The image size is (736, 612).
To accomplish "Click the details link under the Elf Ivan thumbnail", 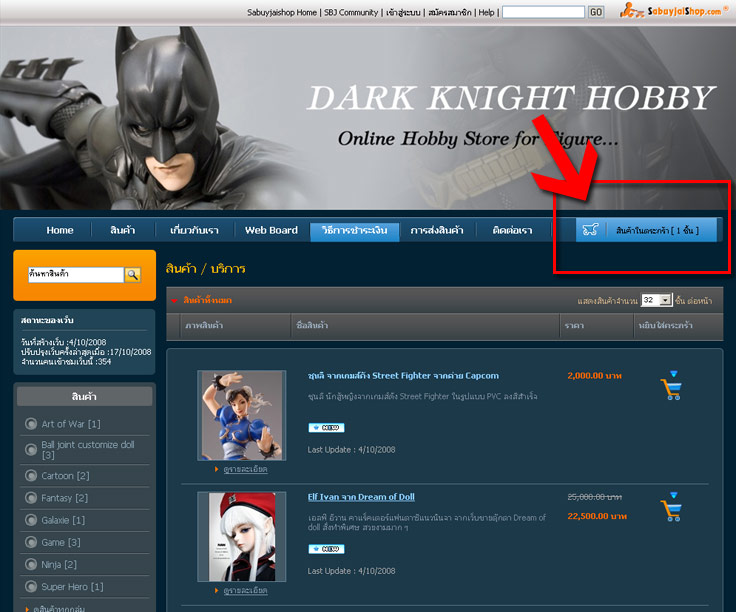I will [245, 590].
